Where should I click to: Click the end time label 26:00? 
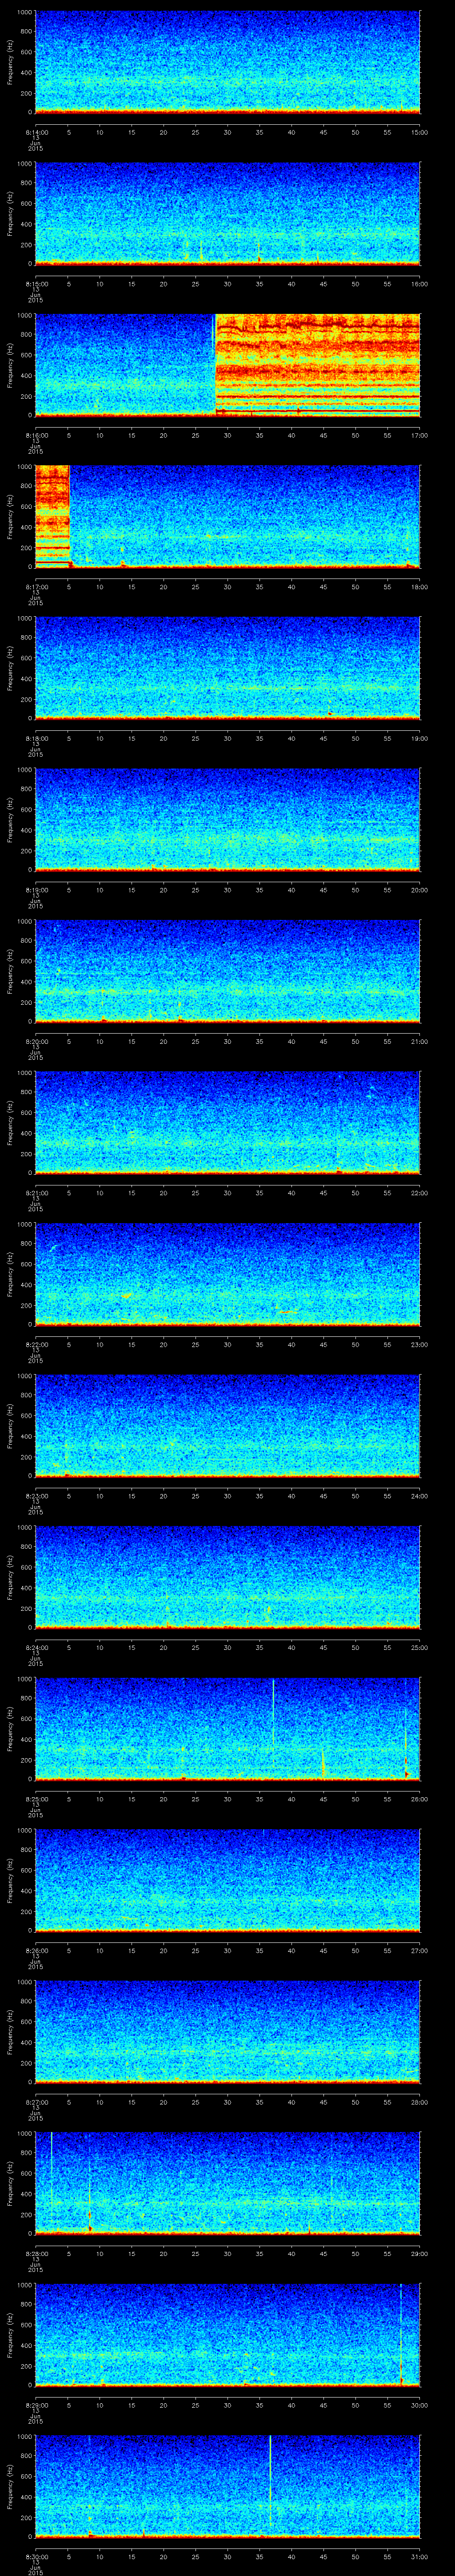(420, 1799)
